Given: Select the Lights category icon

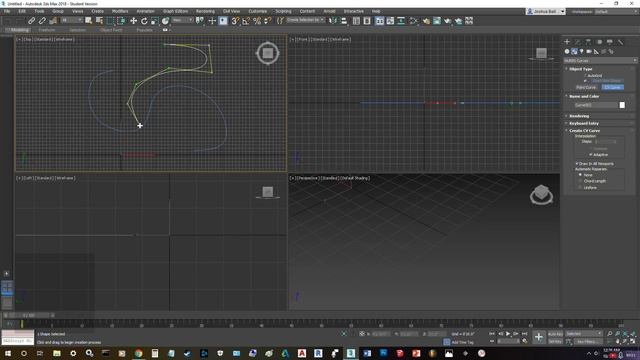Looking at the screenshot, I should click(x=582, y=51).
